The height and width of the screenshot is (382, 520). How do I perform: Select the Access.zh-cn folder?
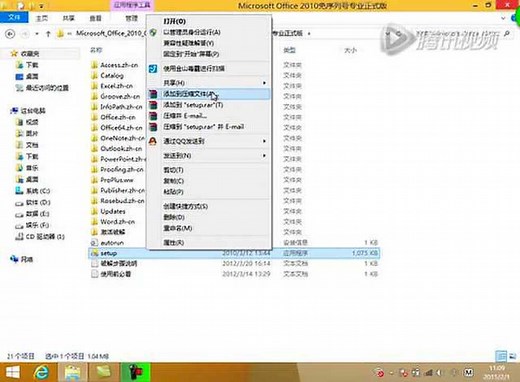[119, 65]
